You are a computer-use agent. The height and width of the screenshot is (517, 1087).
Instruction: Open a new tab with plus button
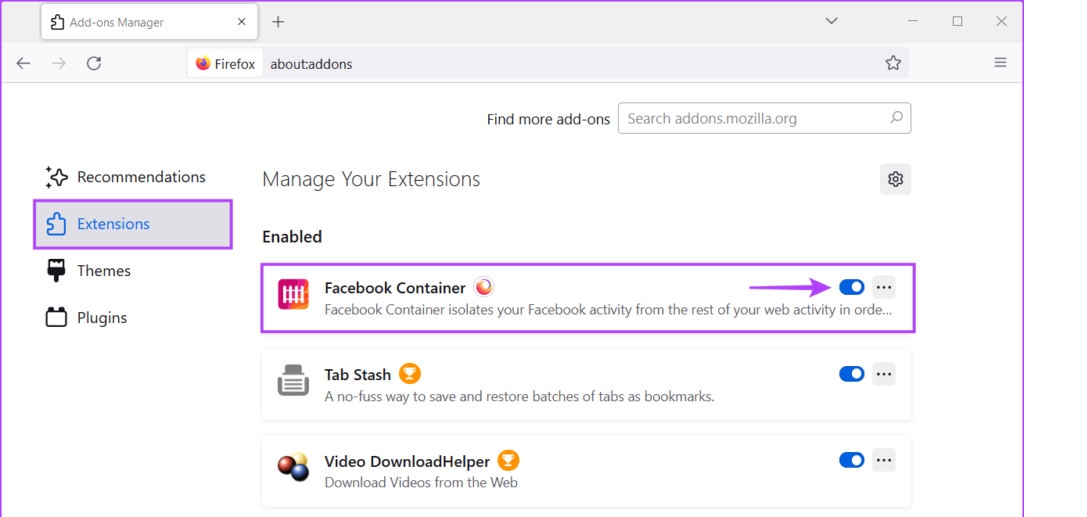(277, 21)
